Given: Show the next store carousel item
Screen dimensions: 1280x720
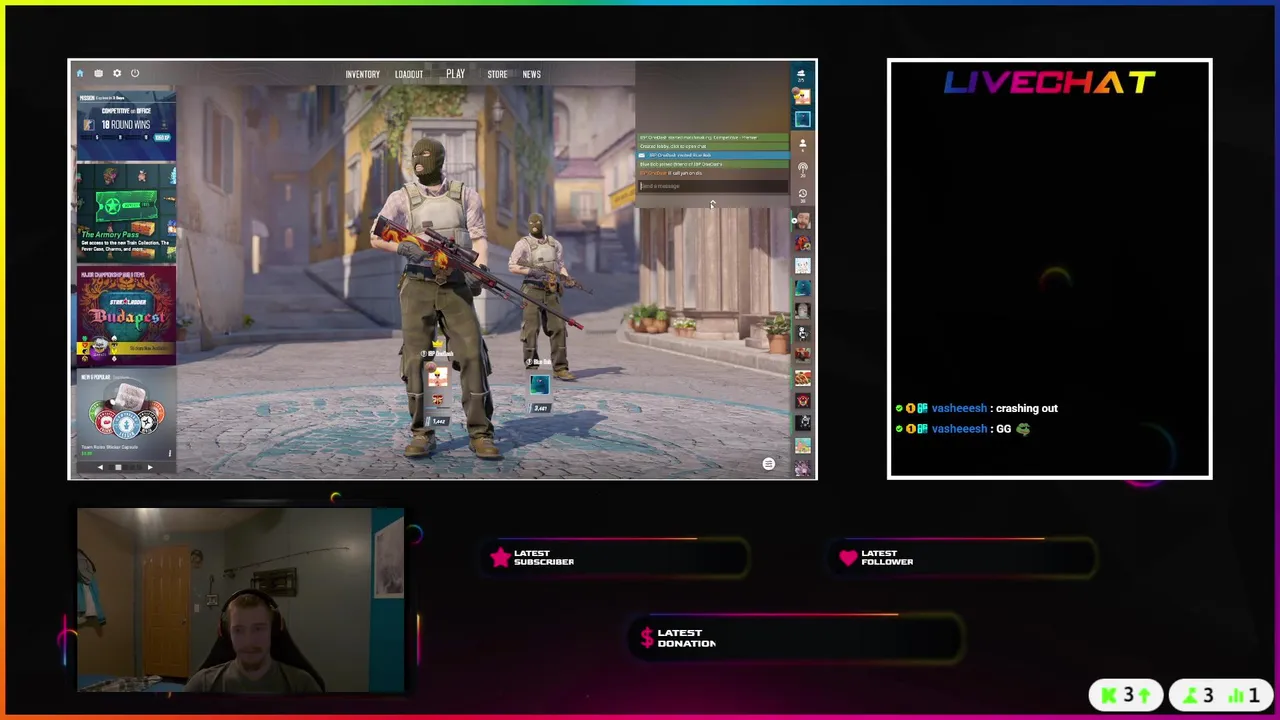Looking at the screenshot, I should click(150, 467).
